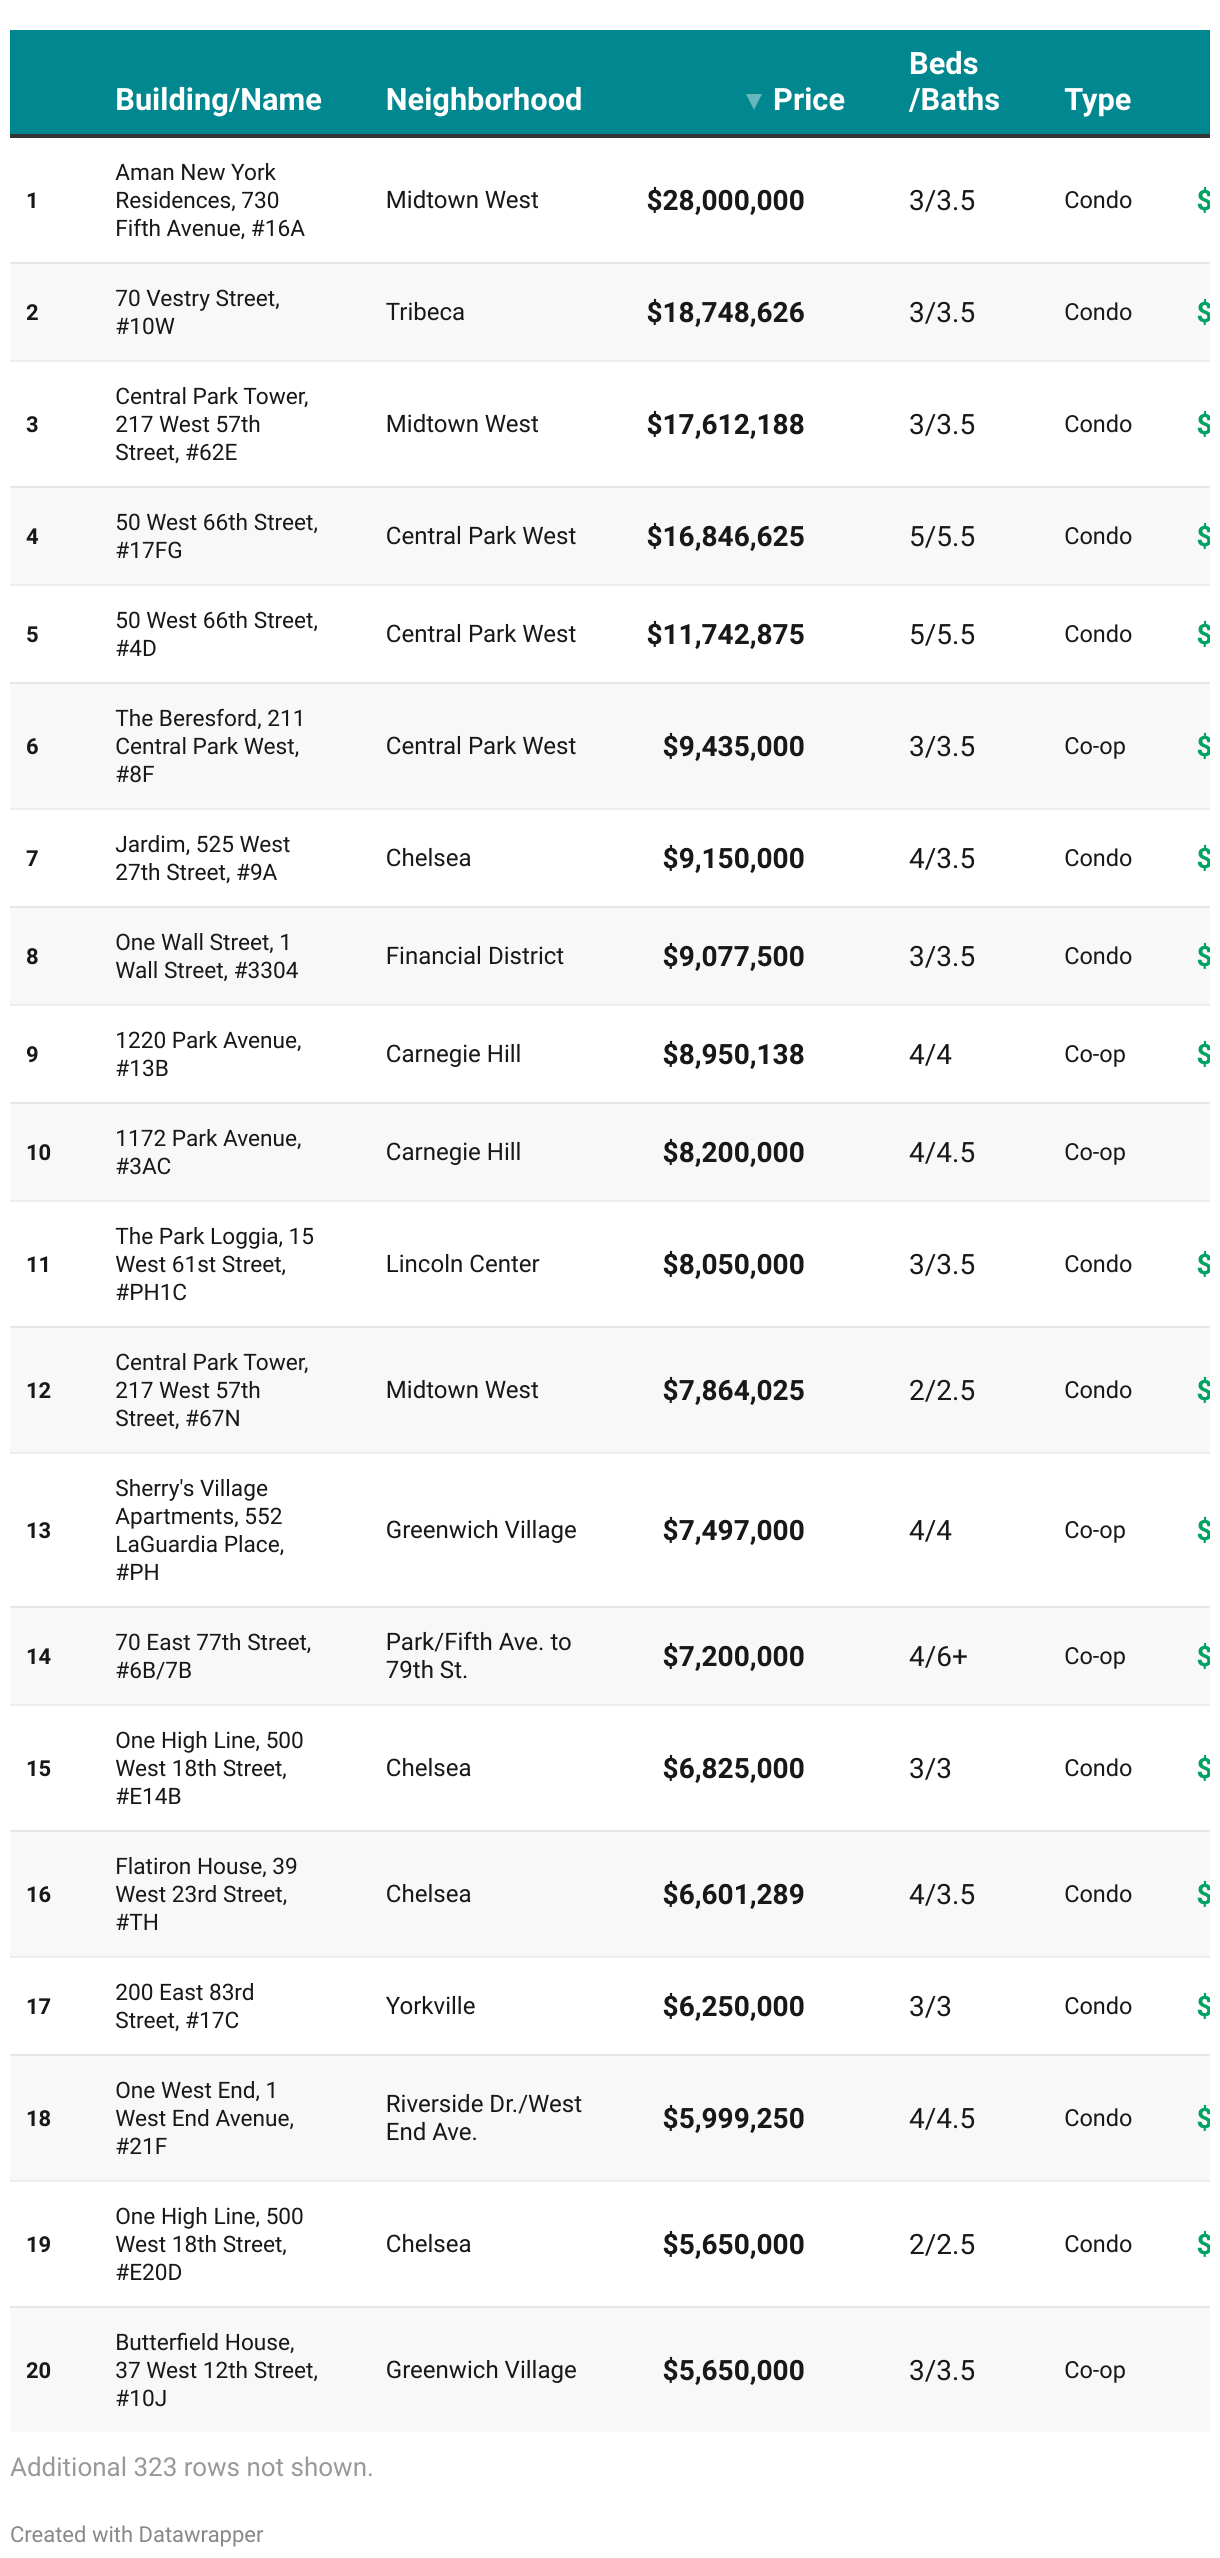Select The Beresford, 211 Central Park West row
Viewport: 1220px width, 2558px height.
209,746
